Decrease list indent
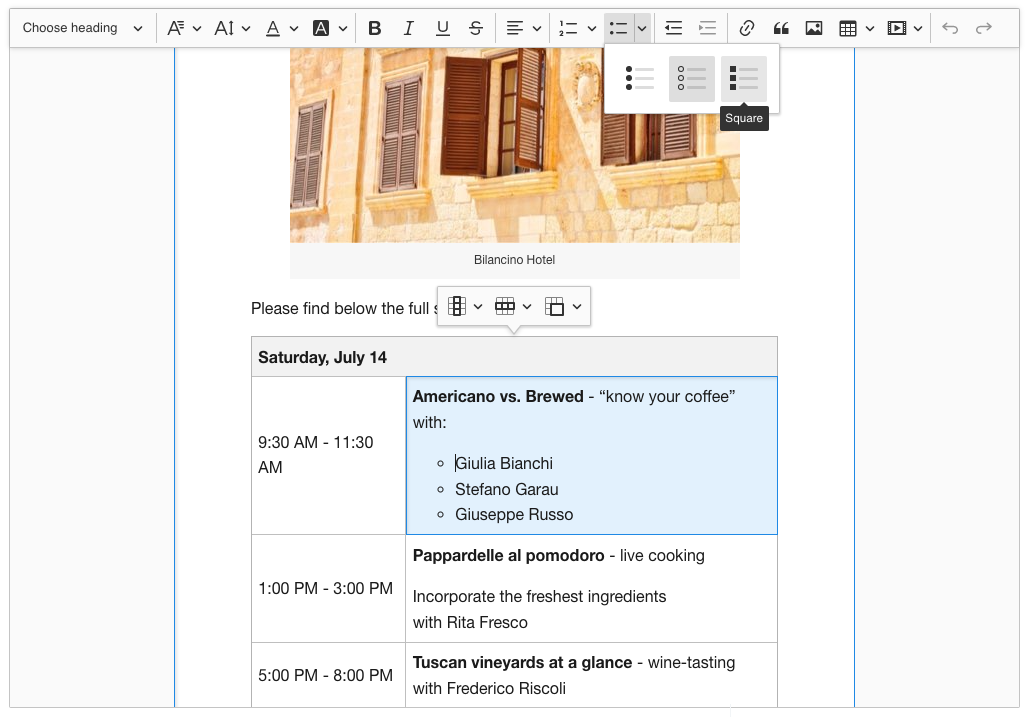This screenshot has height=717, width=1029. coord(674,28)
